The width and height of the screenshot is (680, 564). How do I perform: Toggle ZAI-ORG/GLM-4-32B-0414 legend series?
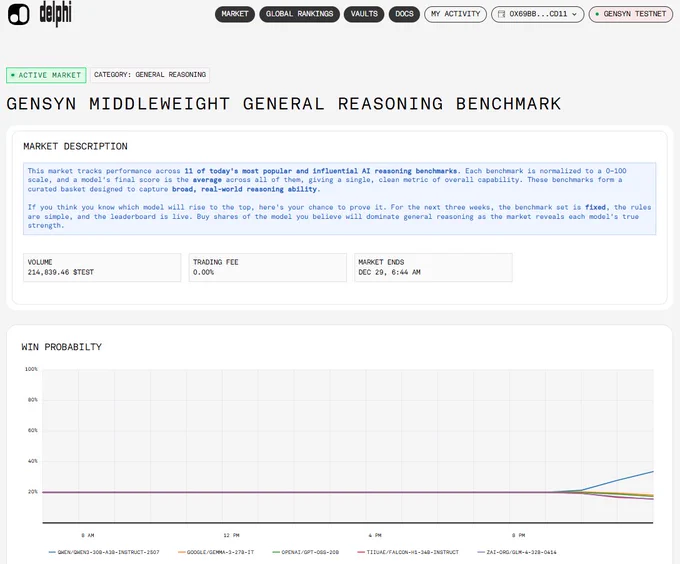[x=517, y=552]
